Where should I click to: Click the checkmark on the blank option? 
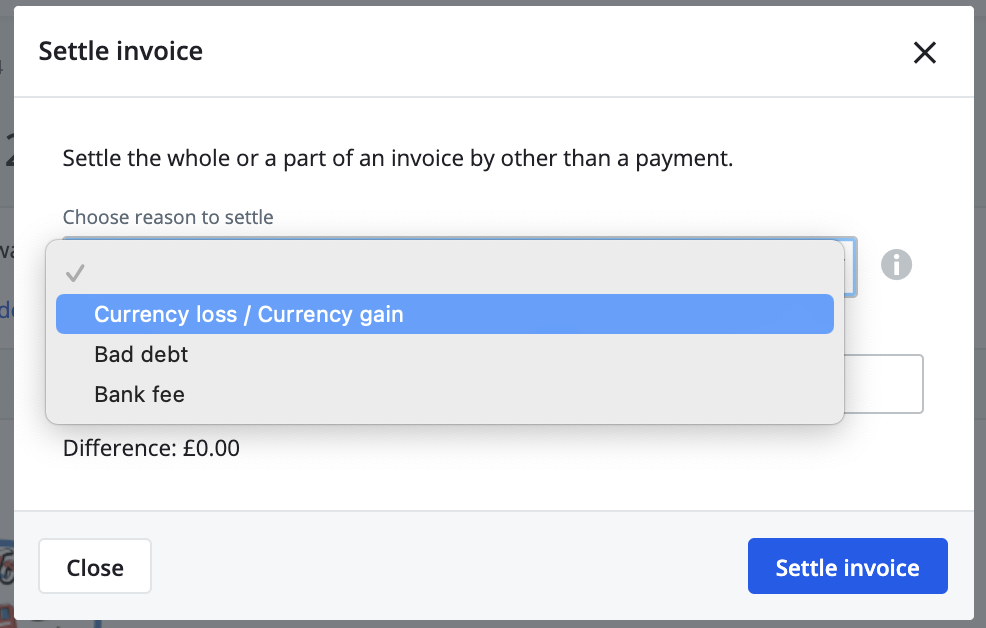tap(73, 272)
